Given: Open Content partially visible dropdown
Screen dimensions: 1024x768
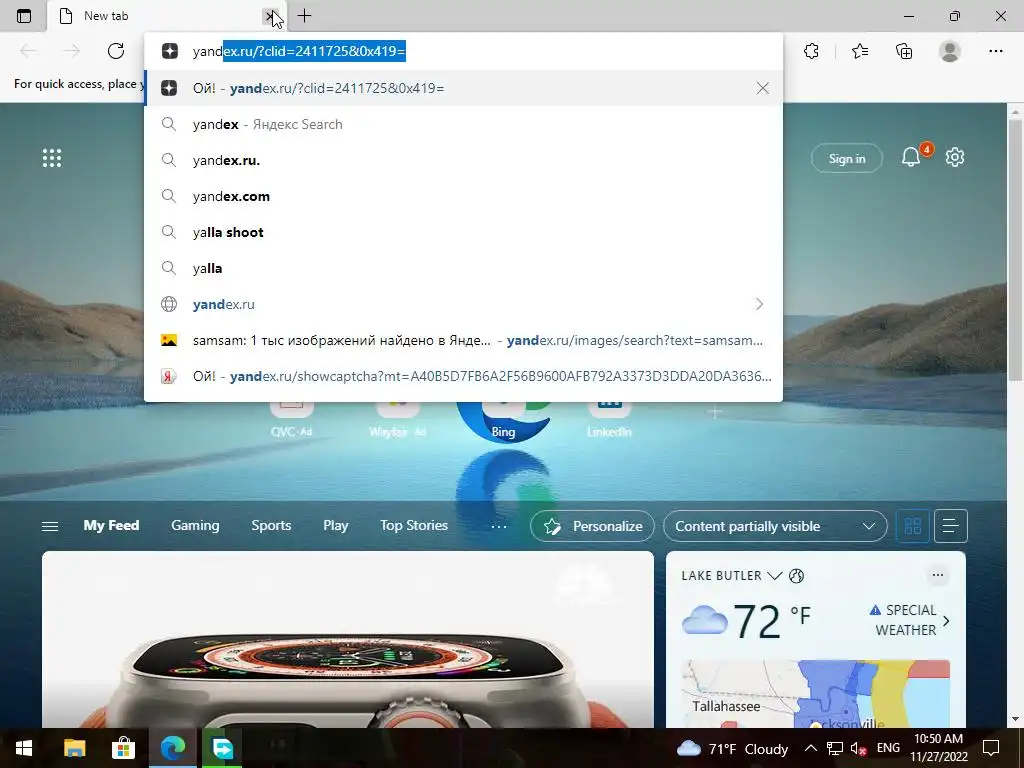Looking at the screenshot, I should pyautogui.click(x=775, y=526).
